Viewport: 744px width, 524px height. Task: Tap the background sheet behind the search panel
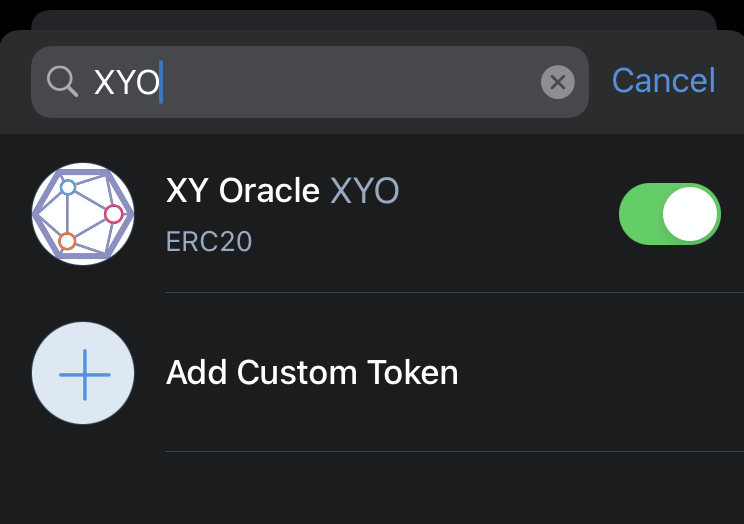(374, 20)
